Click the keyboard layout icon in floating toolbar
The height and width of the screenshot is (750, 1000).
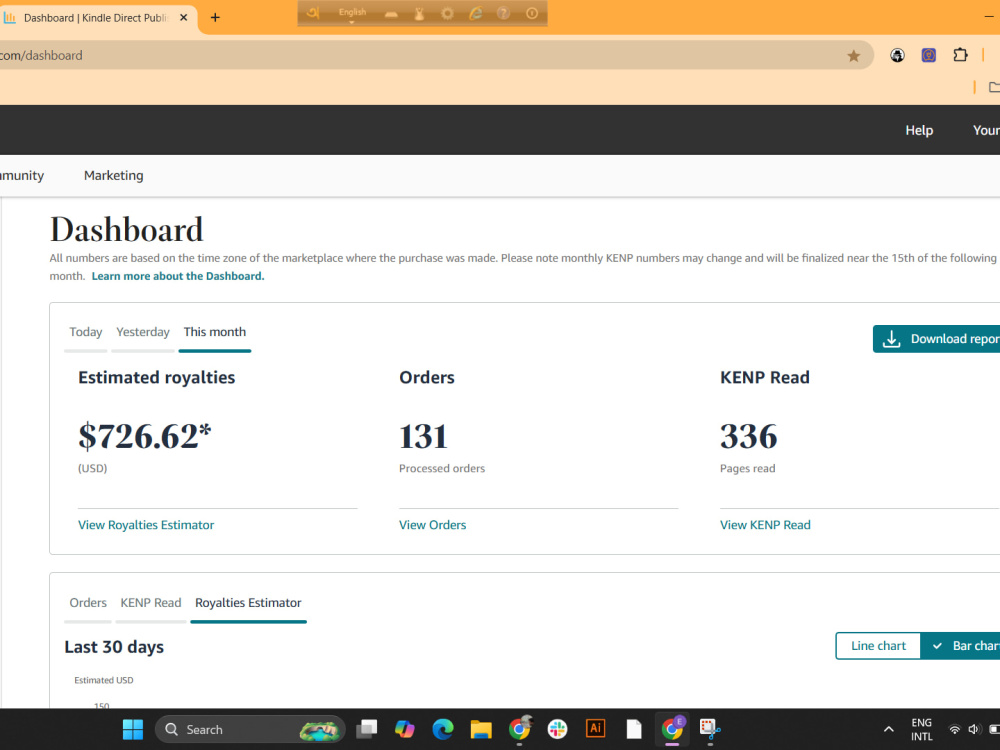pyautogui.click(x=391, y=14)
